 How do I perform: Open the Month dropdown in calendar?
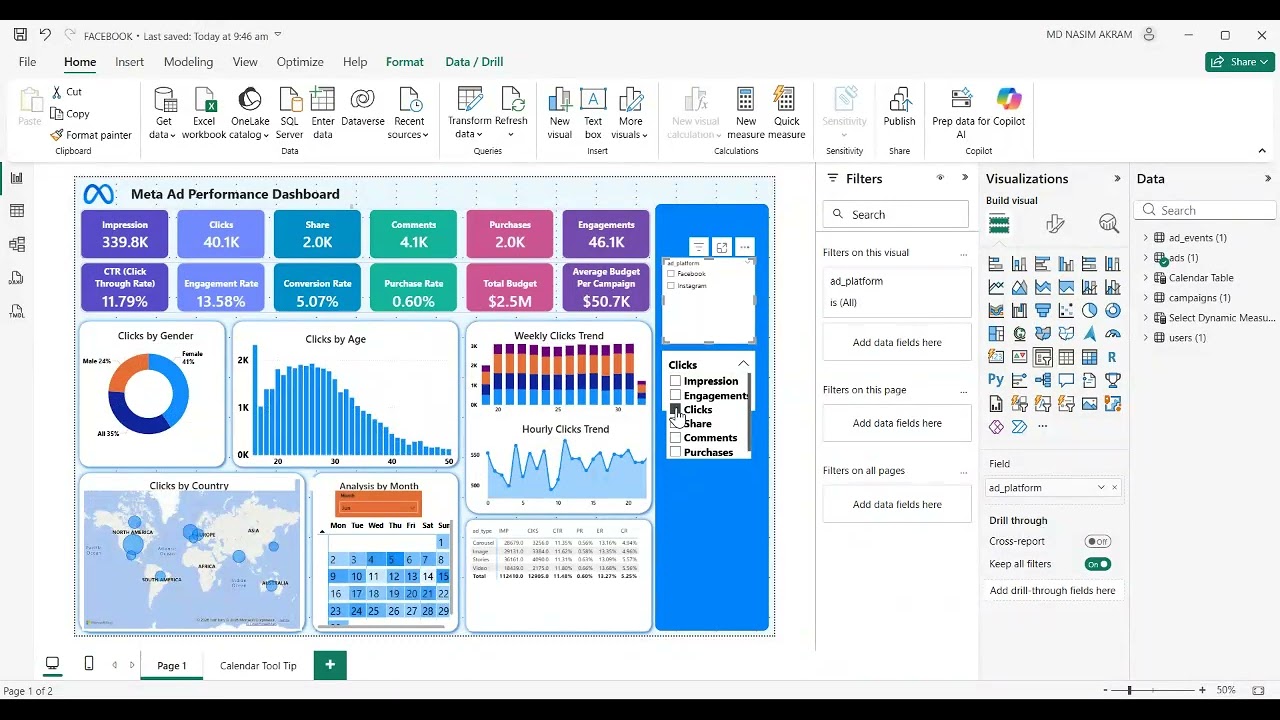click(378, 508)
